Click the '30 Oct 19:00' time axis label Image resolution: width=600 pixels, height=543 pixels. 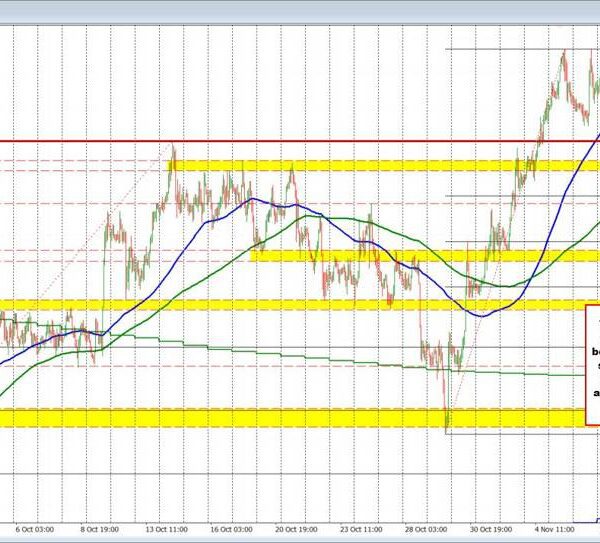tap(491, 530)
